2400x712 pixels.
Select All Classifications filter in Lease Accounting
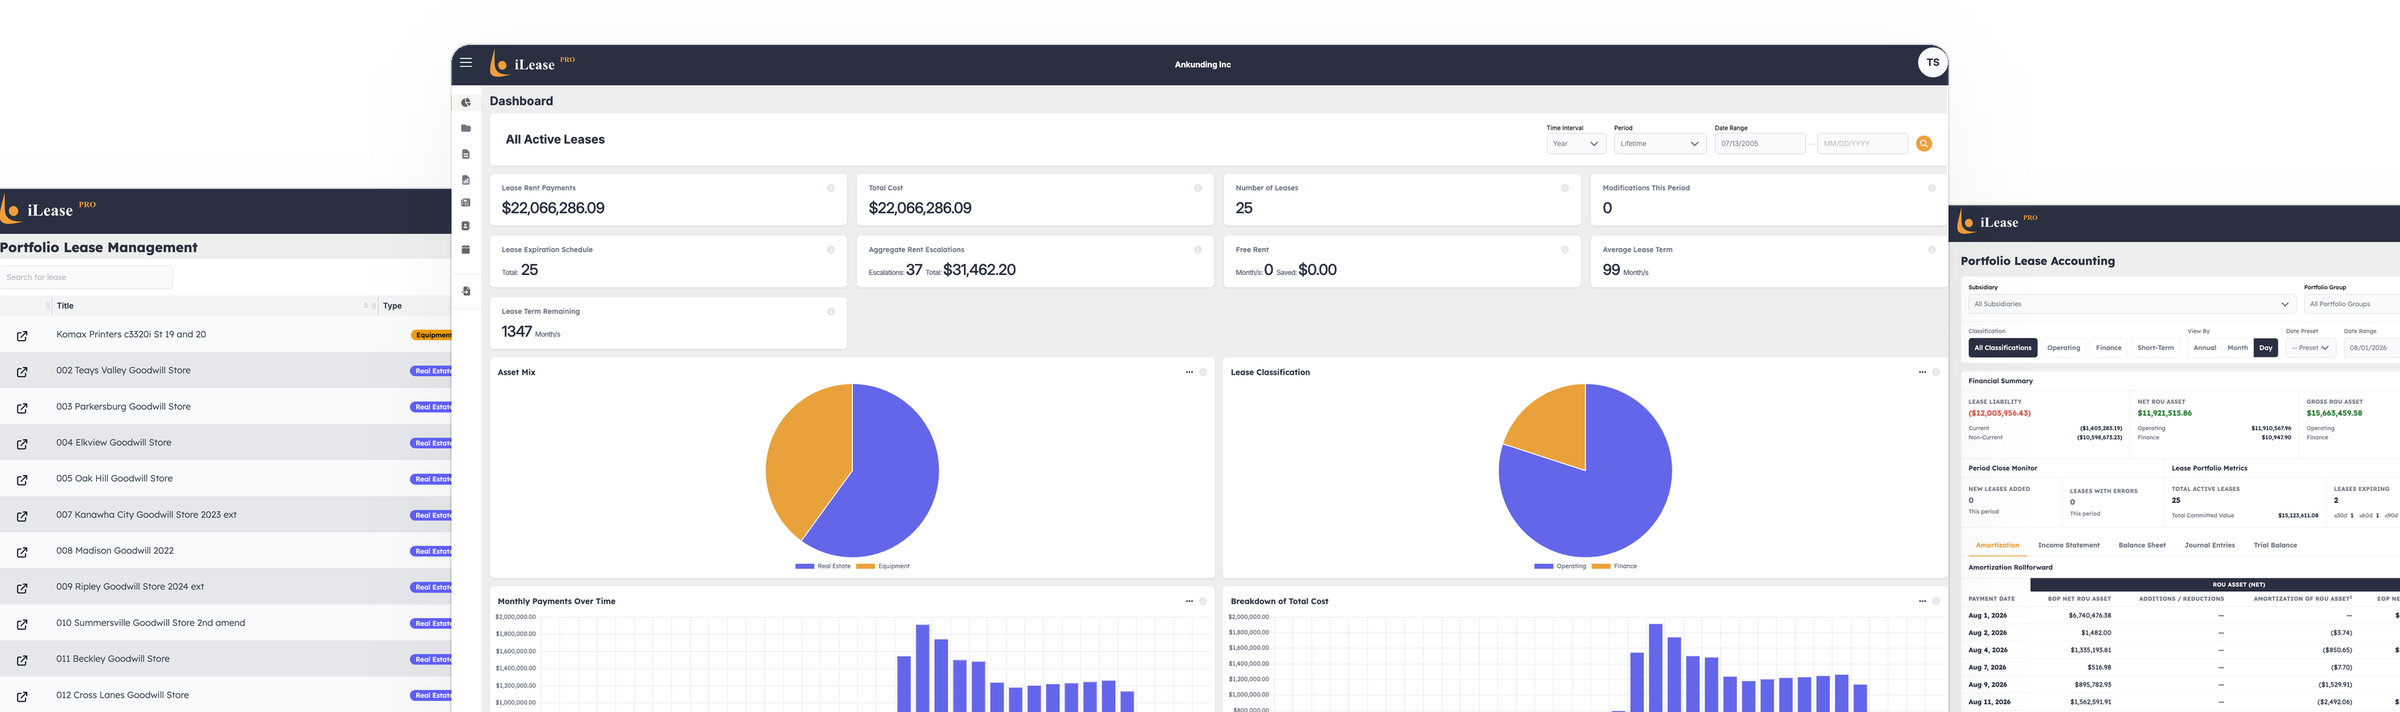(x=2002, y=348)
